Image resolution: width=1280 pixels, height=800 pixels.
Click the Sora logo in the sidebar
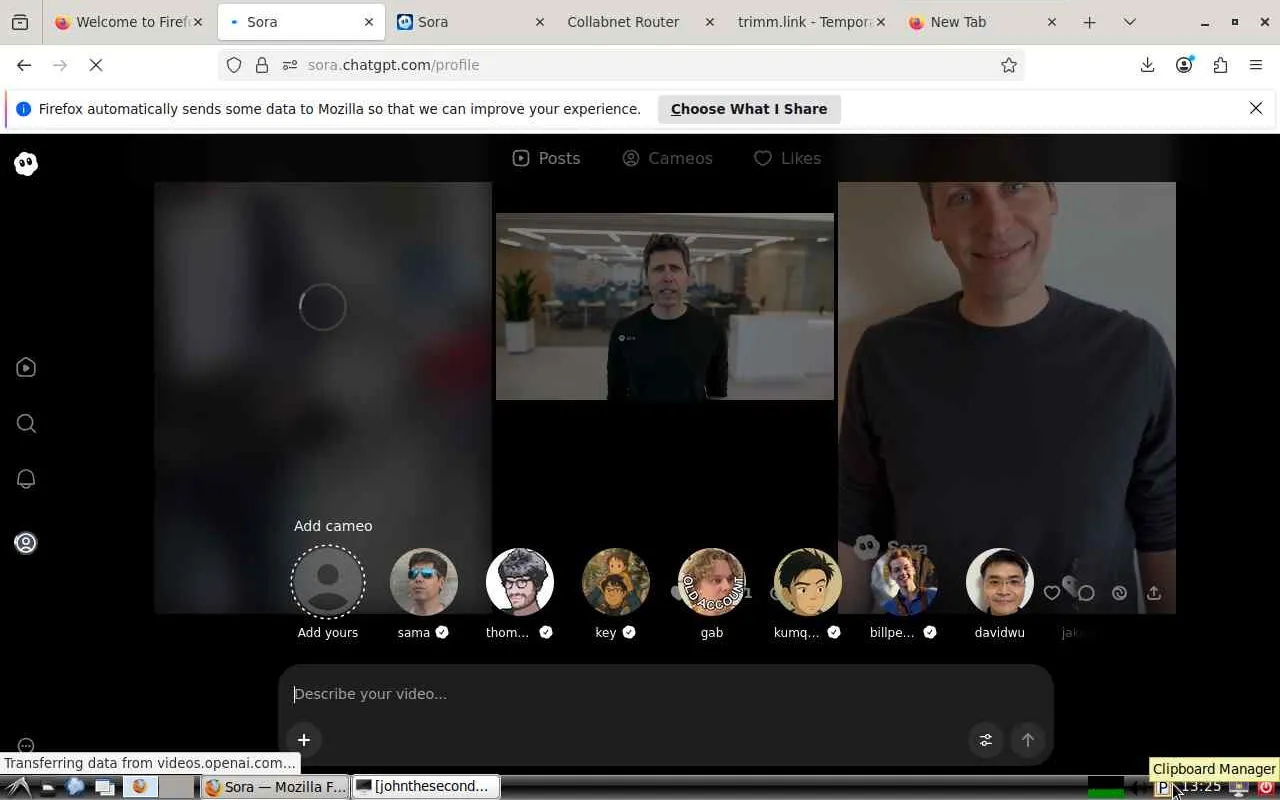pyautogui.click(x=26, y=164)
